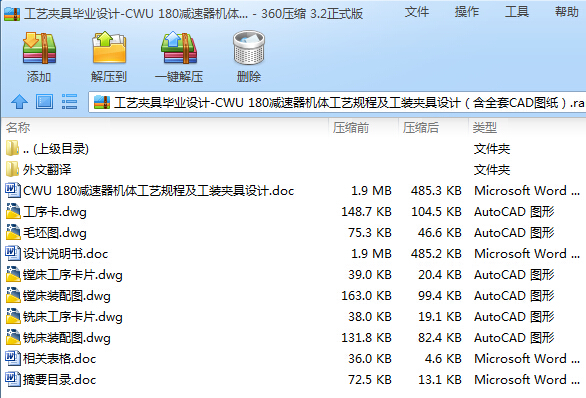
Task: Click the 13.1 KB compressed size value
Action: (440, 379)
